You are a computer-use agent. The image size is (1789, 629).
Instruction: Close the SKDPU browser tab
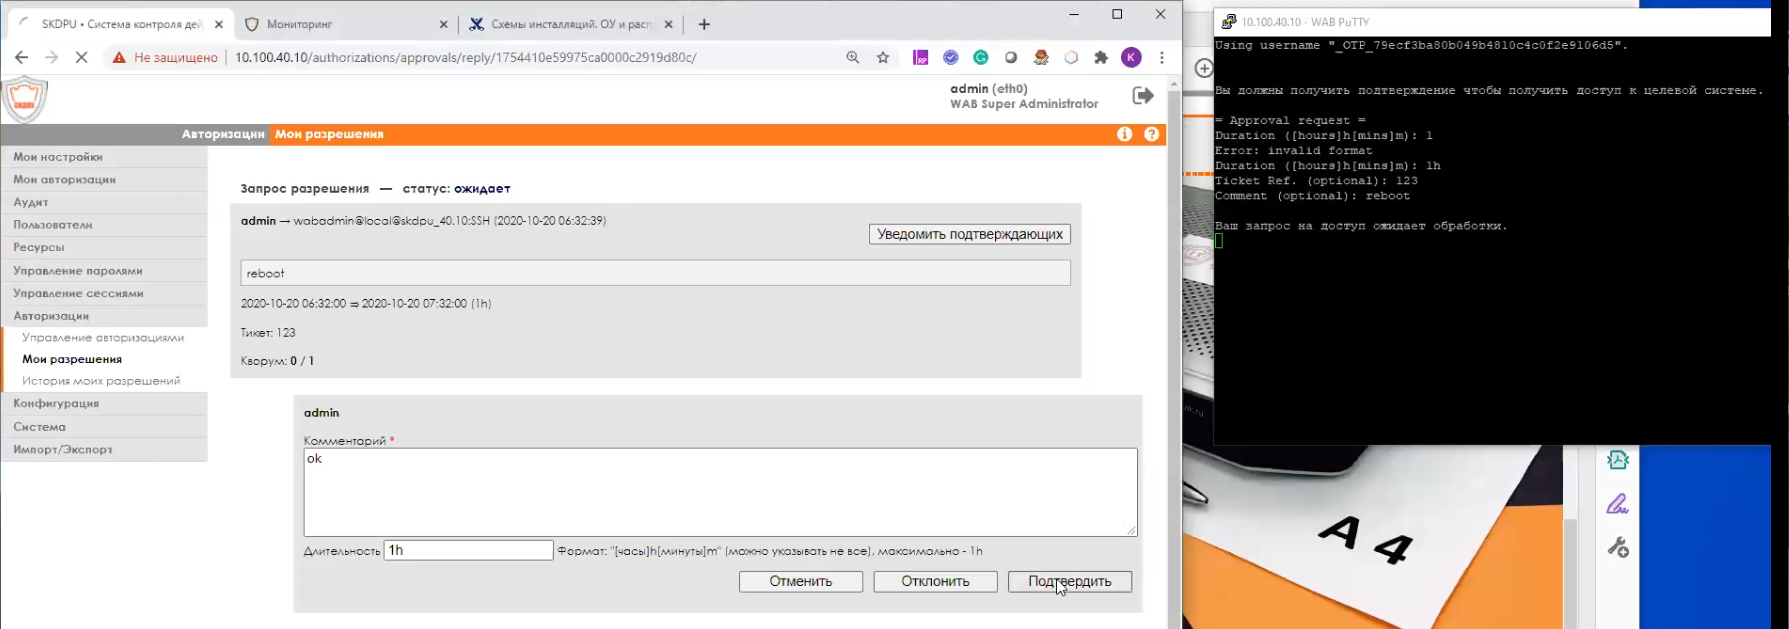(x=219, y=24)
